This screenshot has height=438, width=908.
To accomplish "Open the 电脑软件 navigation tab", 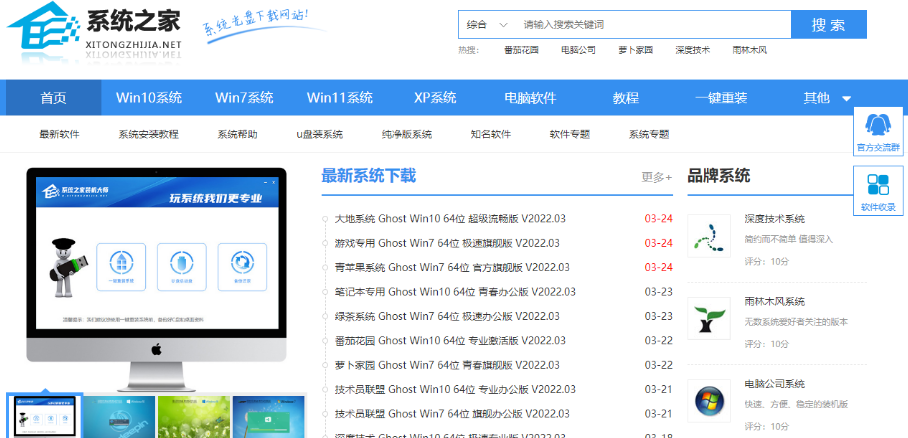I will pos(530,98).
